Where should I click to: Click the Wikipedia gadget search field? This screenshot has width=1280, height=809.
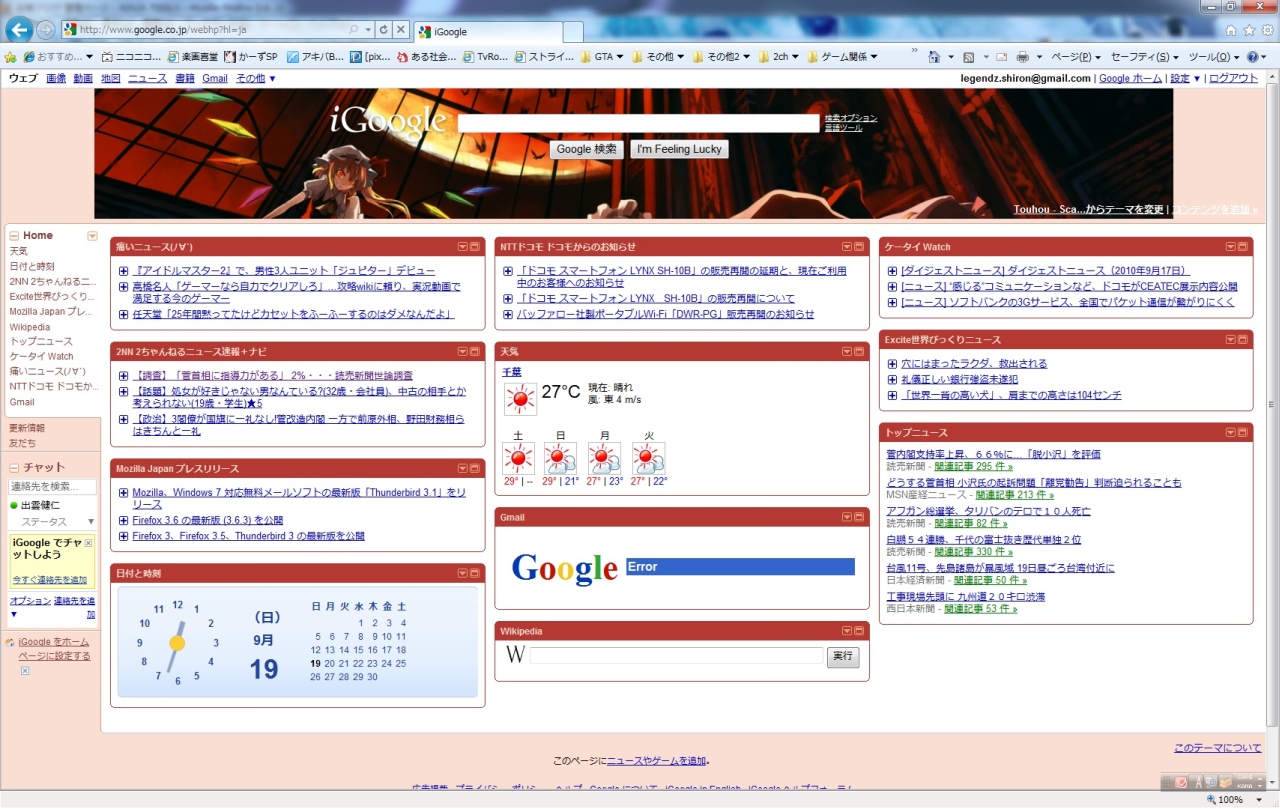(676, 656)
